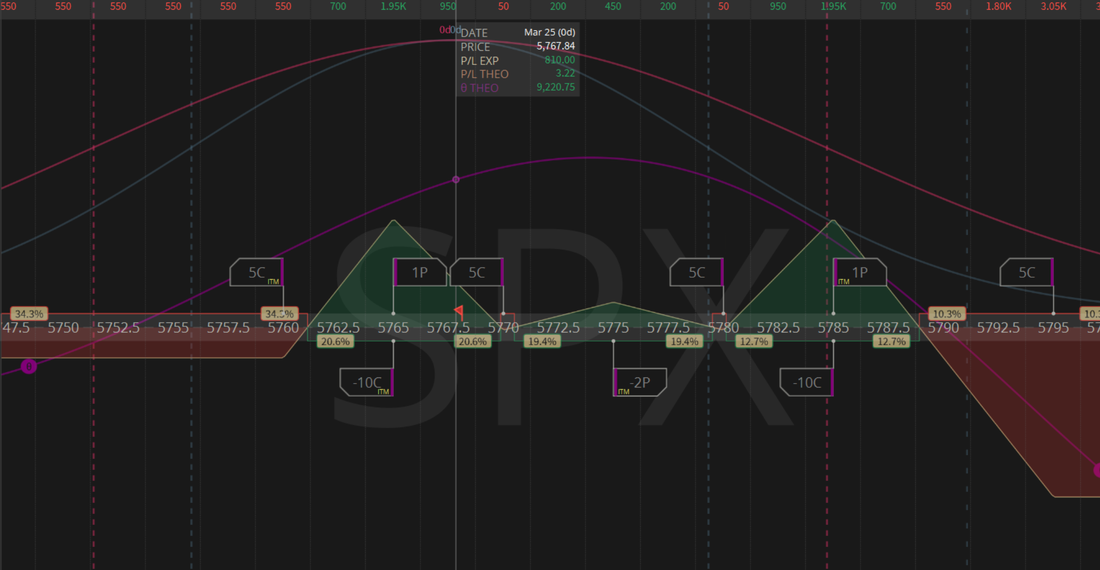The image size is (1100, 570).
Task: Click the 5792.5 price axis label
Action: (998, 327)
